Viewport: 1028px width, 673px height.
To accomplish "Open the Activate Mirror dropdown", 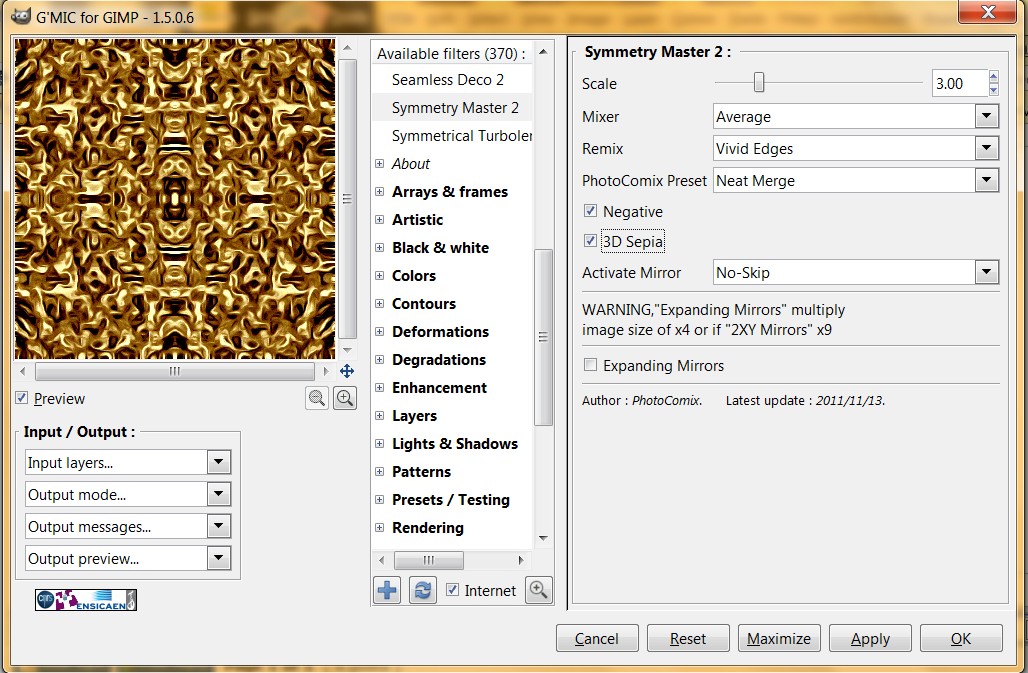I will (x=856, y=272).
